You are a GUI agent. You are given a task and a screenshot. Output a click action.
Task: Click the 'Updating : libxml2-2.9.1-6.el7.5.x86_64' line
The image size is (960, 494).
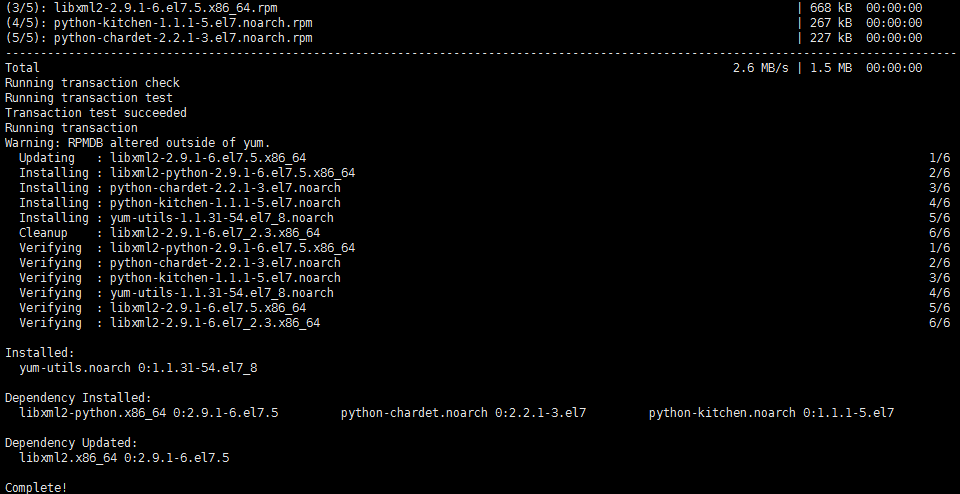coord(163,158)
